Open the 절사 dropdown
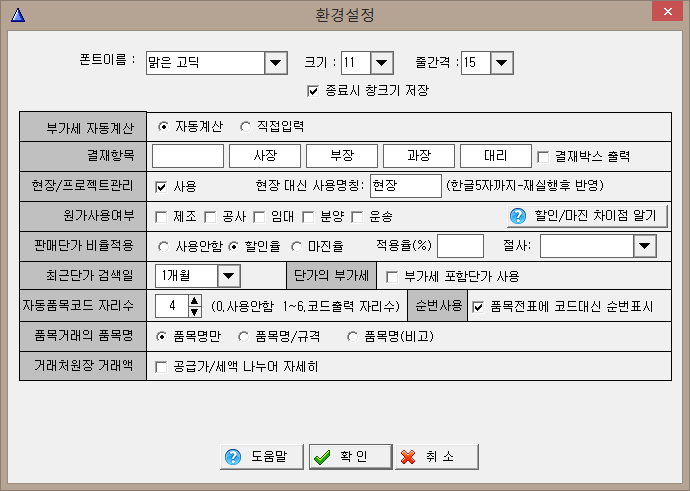690x491 pixels. click(x=645, y=246)
